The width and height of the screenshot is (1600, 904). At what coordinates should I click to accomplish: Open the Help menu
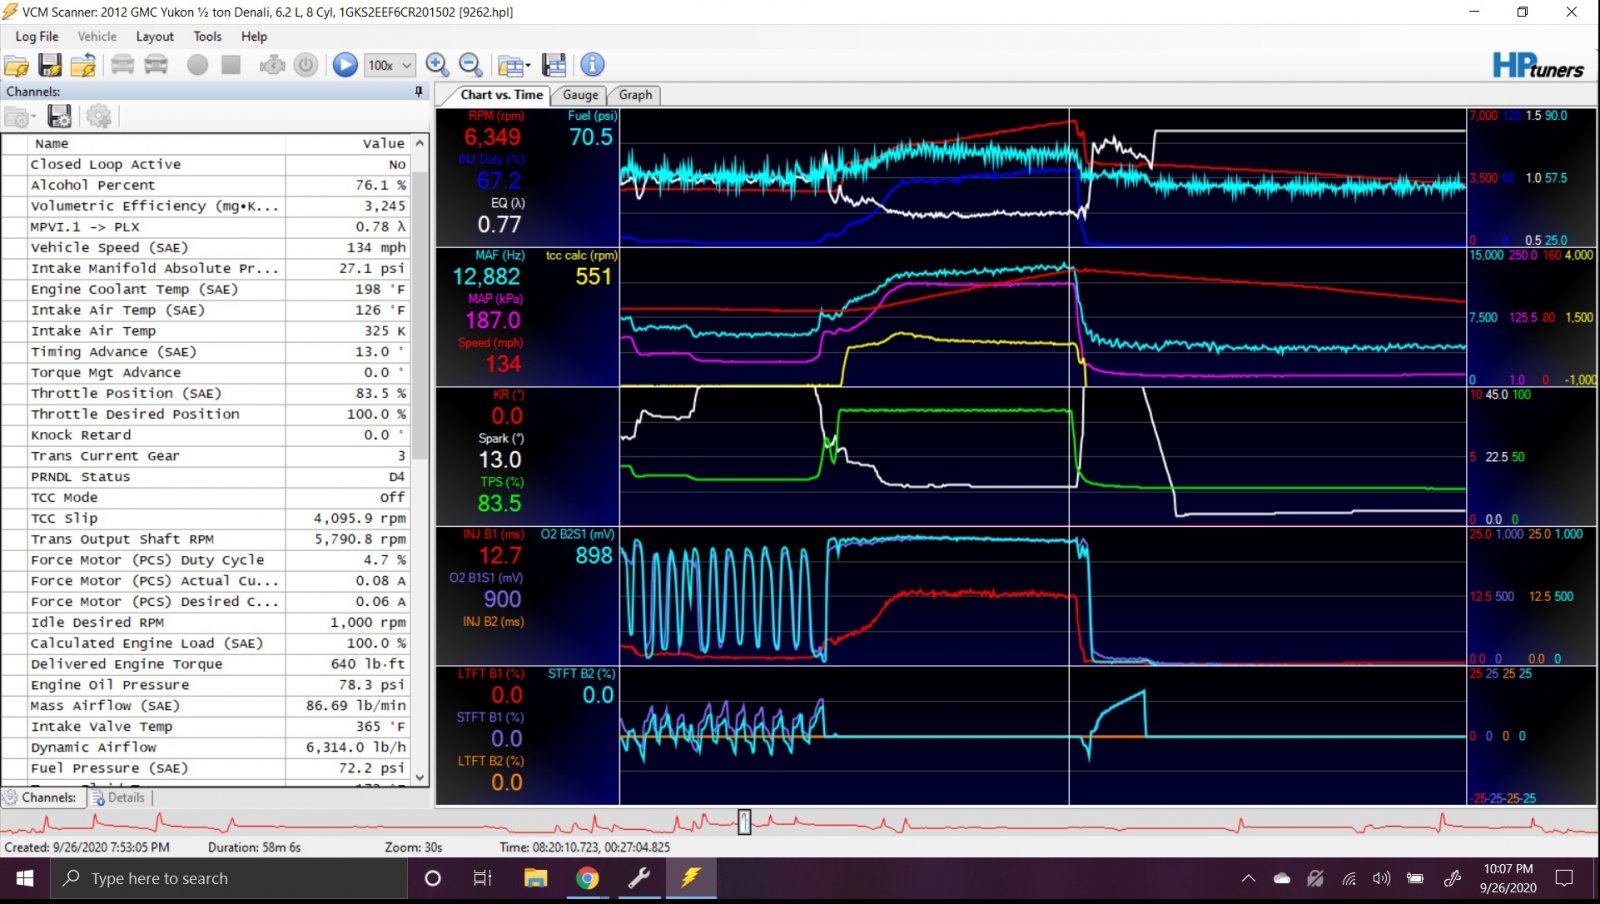[254, 36]
